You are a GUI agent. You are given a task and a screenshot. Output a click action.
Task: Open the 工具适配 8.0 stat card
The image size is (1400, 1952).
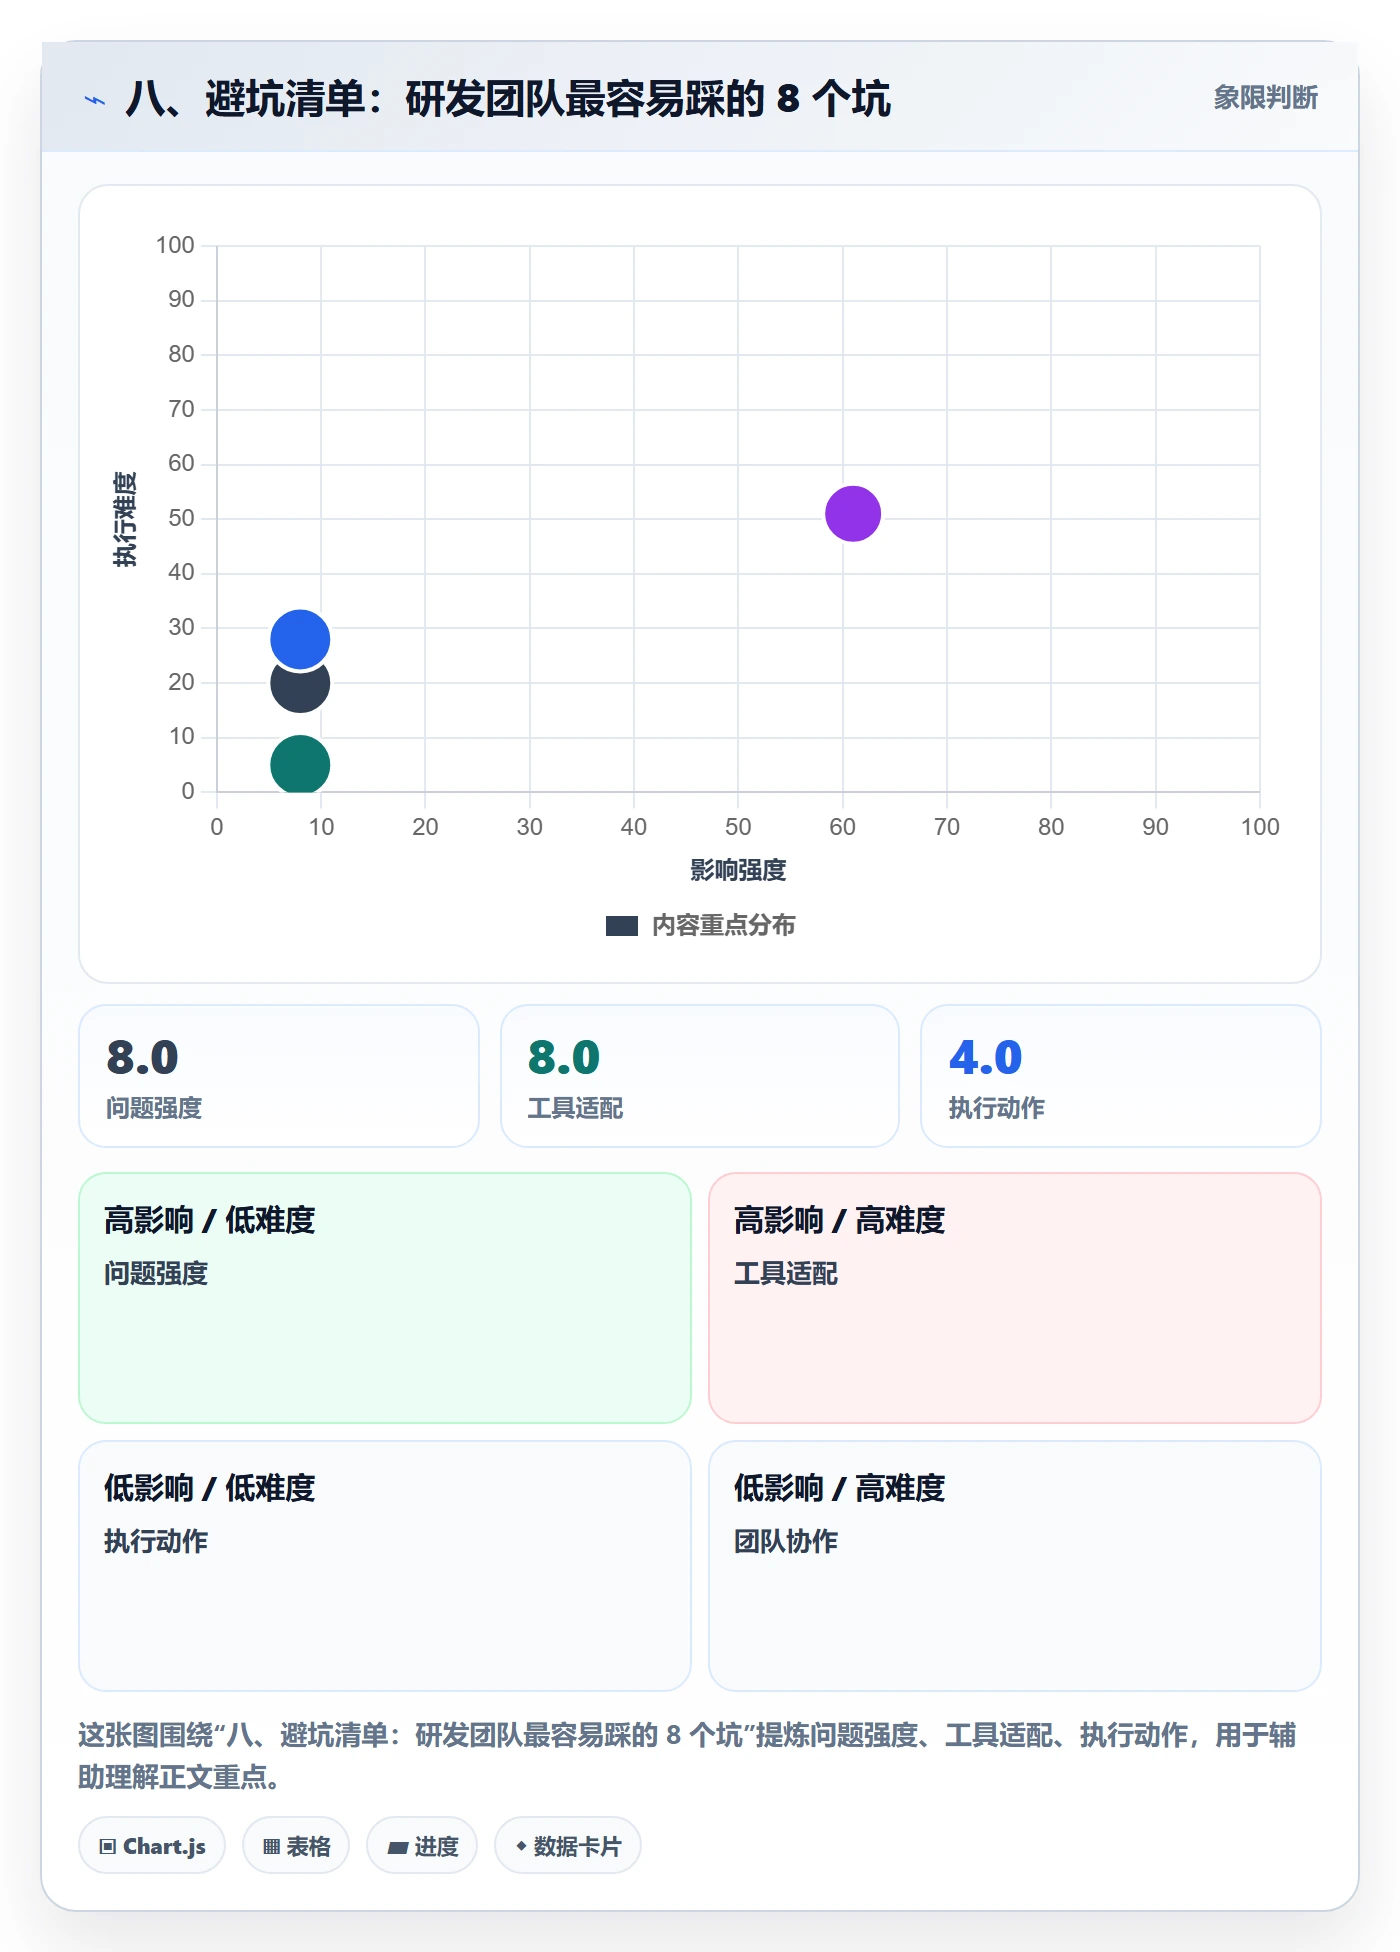(x=700, y=1076)
